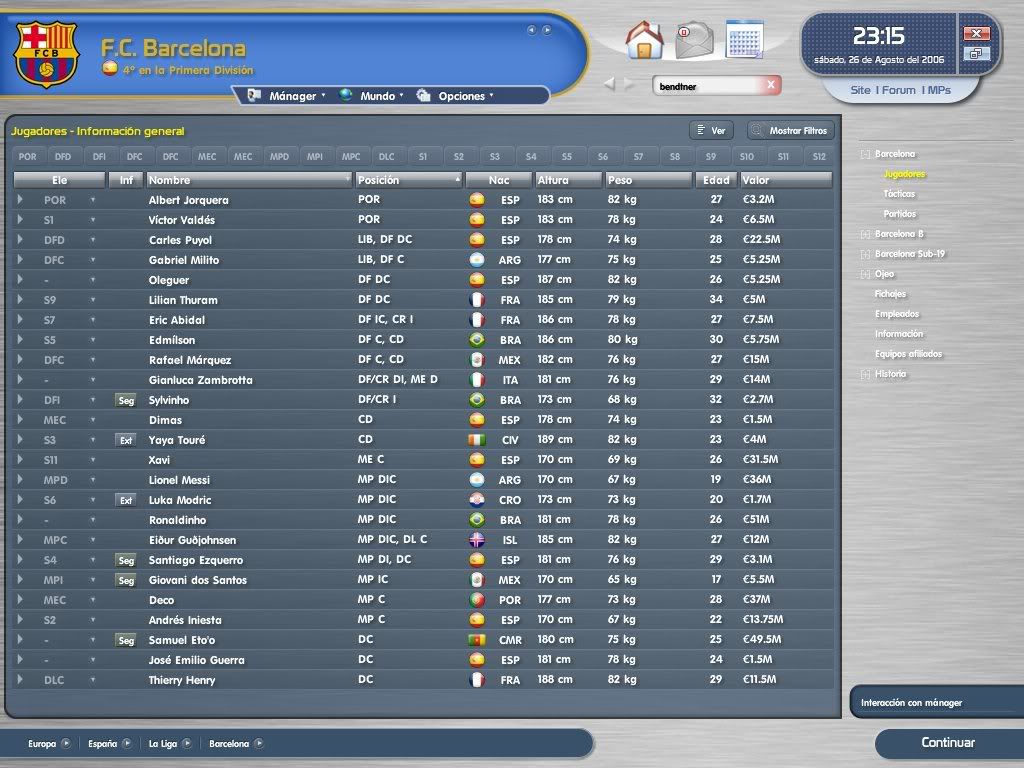This screenshot has width=1024, height=768.
Task: Open the home screen house icon
Action: (644, 40)
